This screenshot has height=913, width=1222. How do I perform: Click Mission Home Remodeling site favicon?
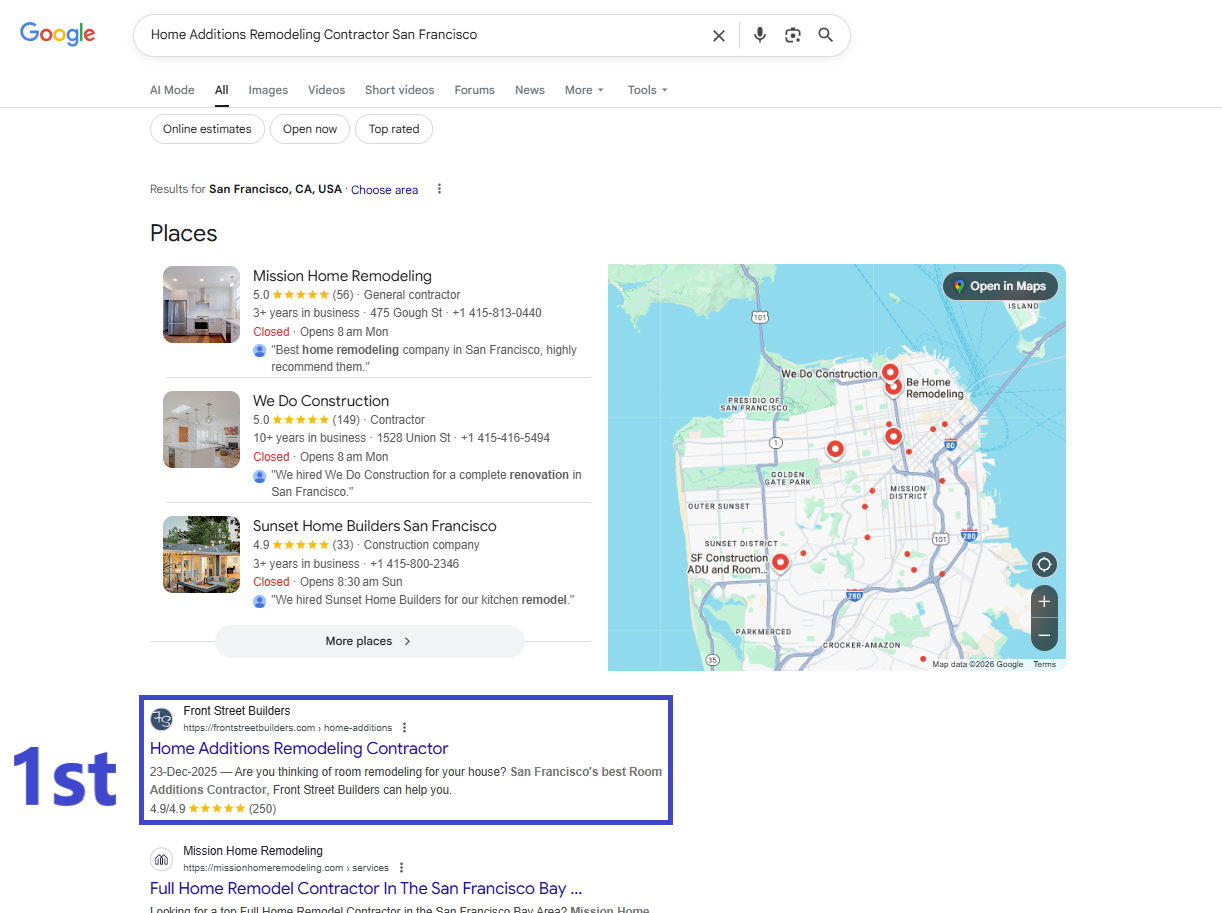[162, 859]
